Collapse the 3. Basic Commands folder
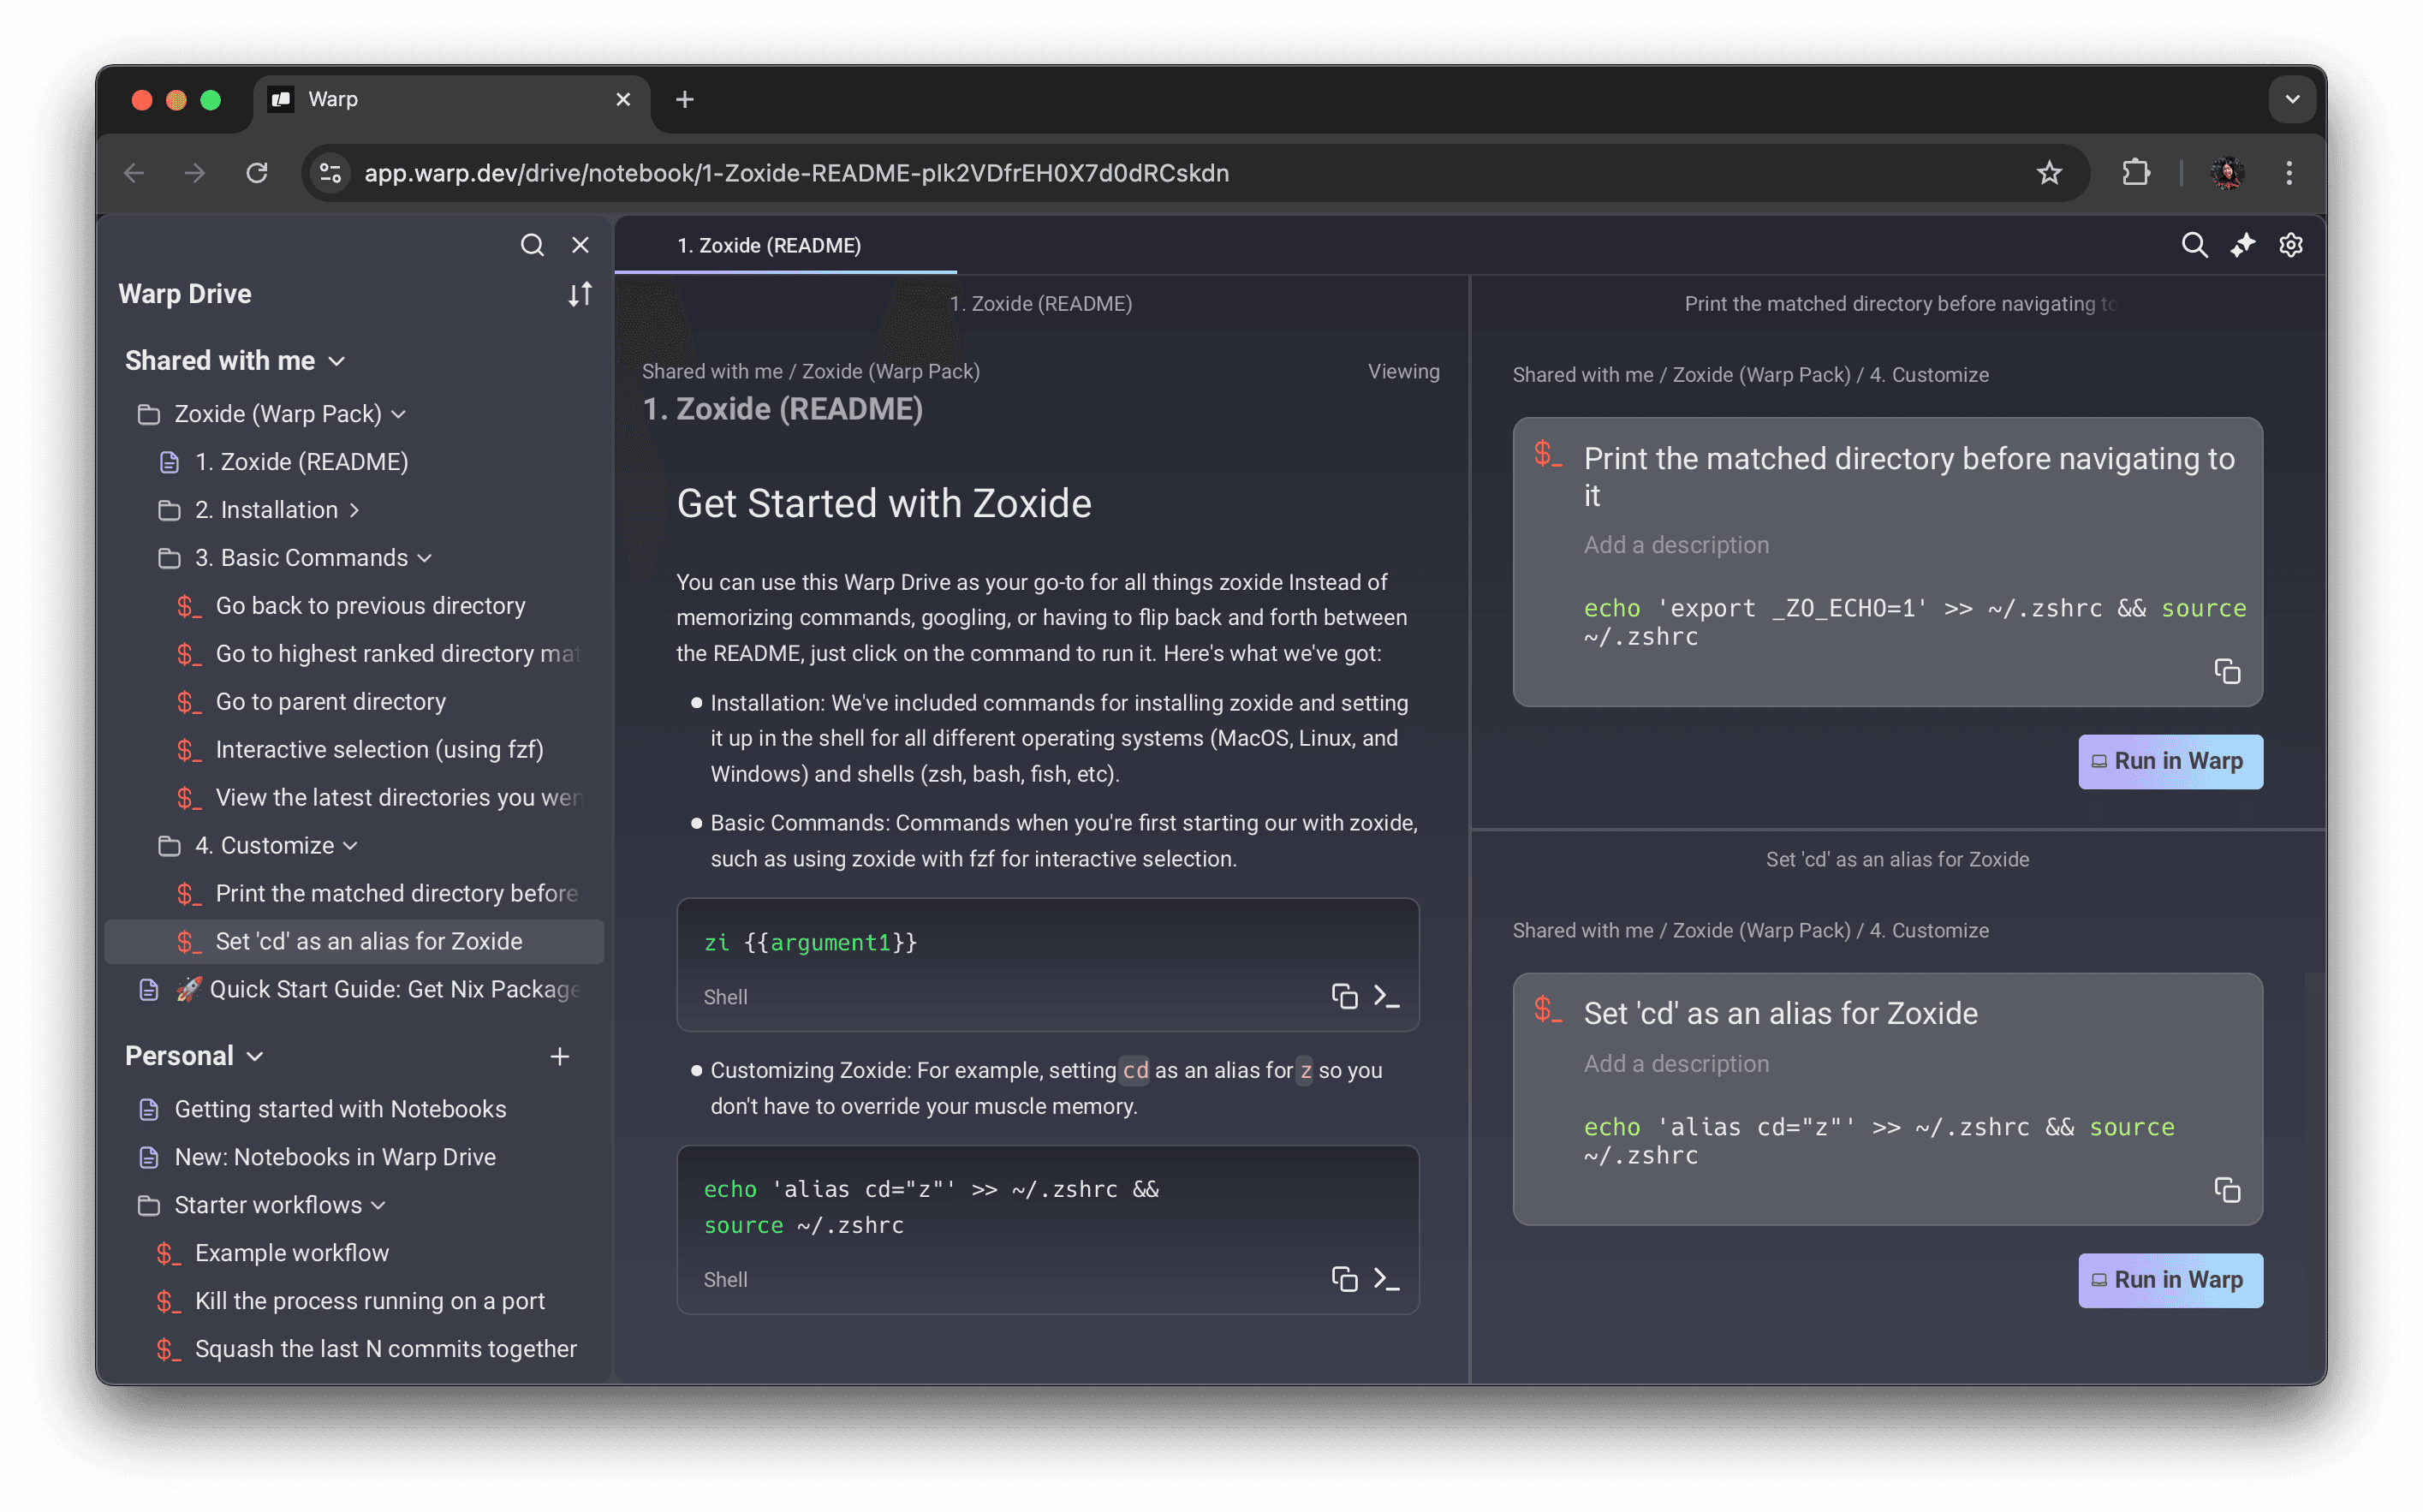Image resolution: width=2423 pixels, height=1512 pixels. (425, 558)
